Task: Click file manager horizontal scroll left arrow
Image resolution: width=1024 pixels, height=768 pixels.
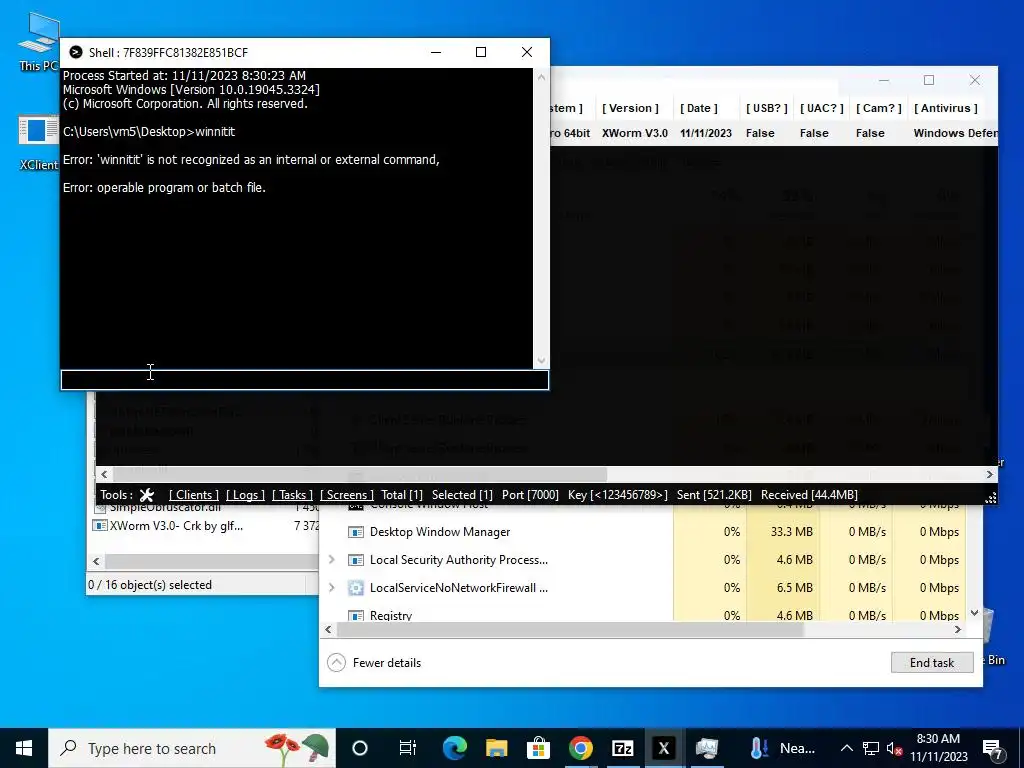Action: 97,561
